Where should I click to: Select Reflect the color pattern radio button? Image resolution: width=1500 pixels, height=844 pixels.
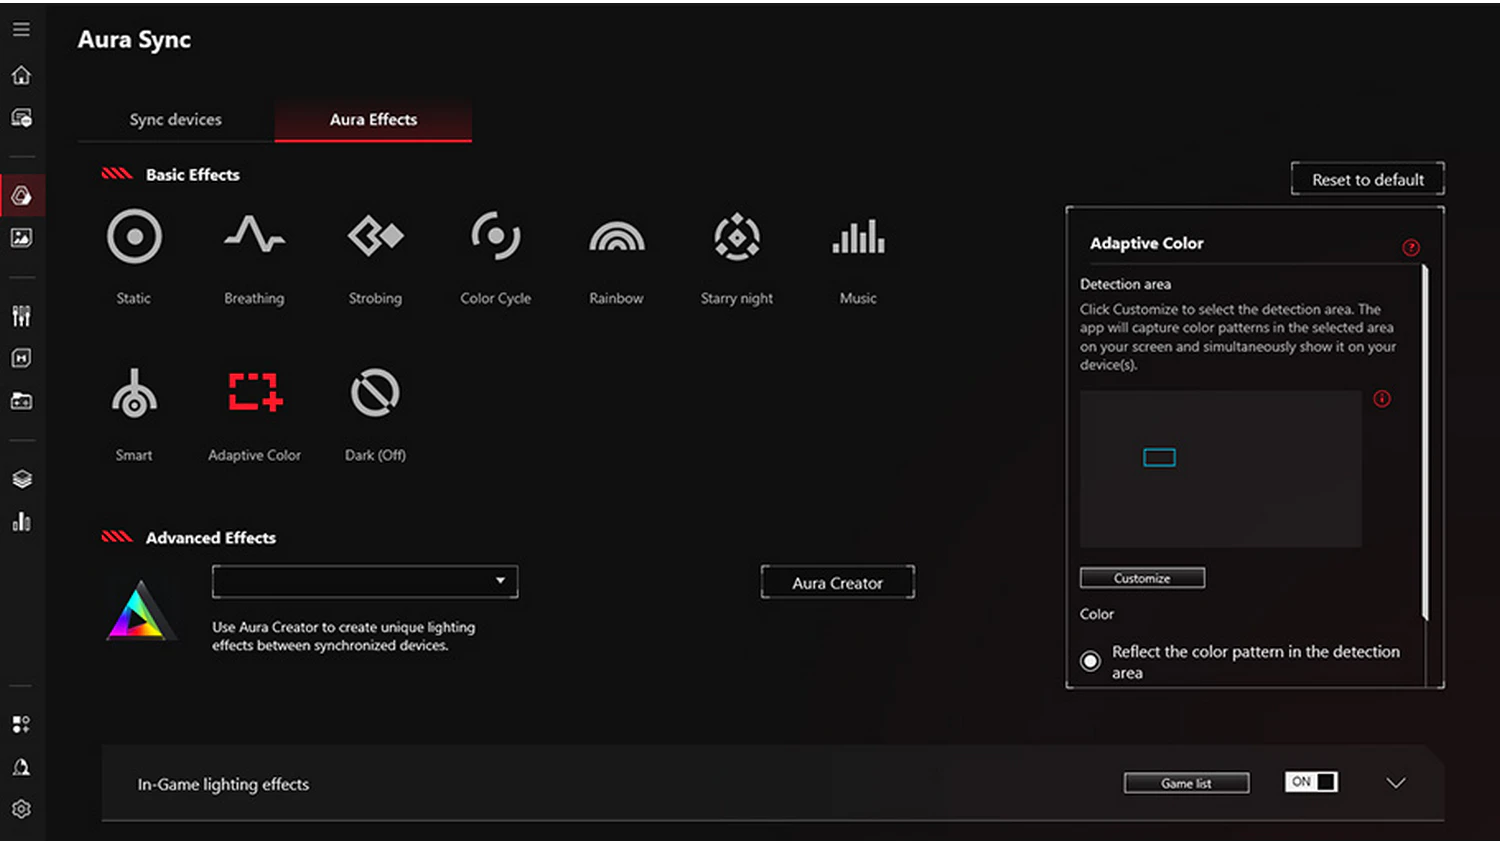[1091, 661]
